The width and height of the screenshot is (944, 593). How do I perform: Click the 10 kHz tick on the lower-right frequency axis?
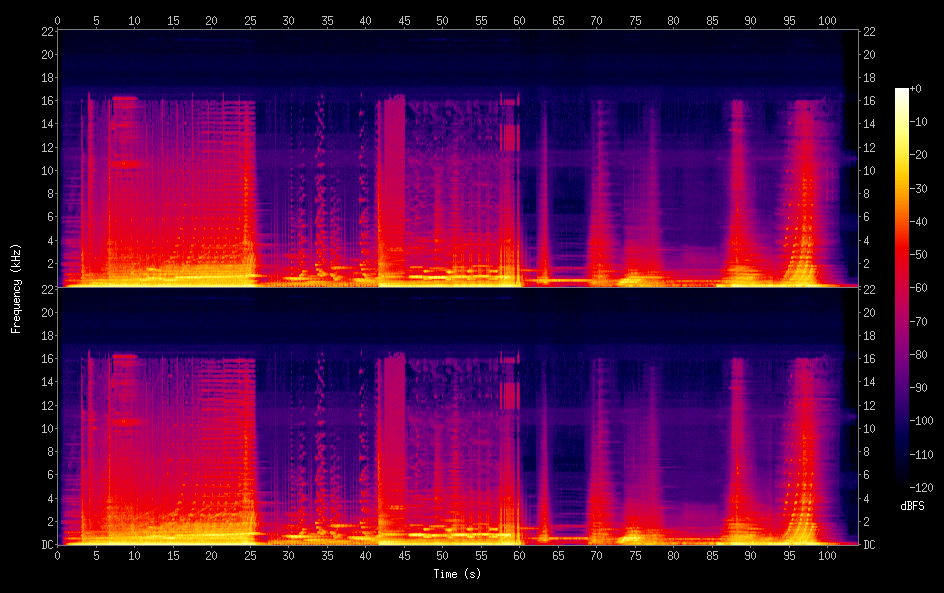(x=868, y=428)
